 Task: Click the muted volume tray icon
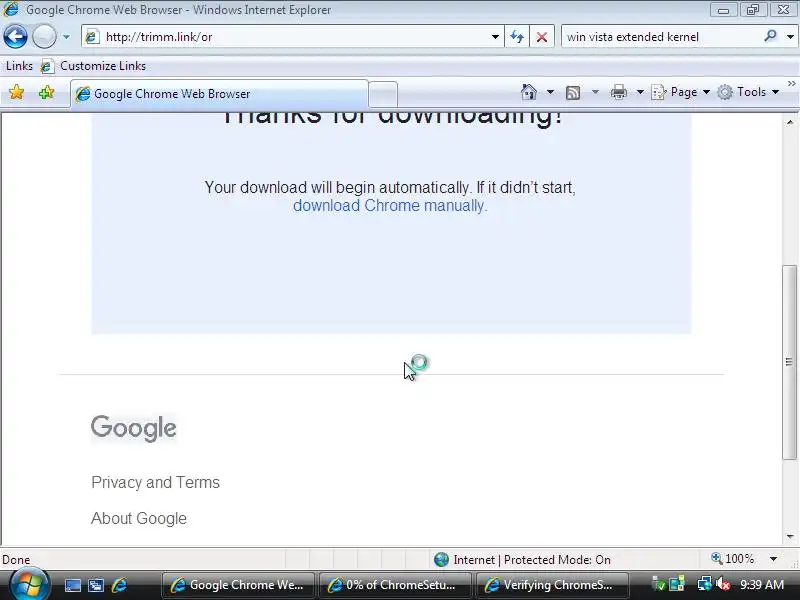coord(722,584)
